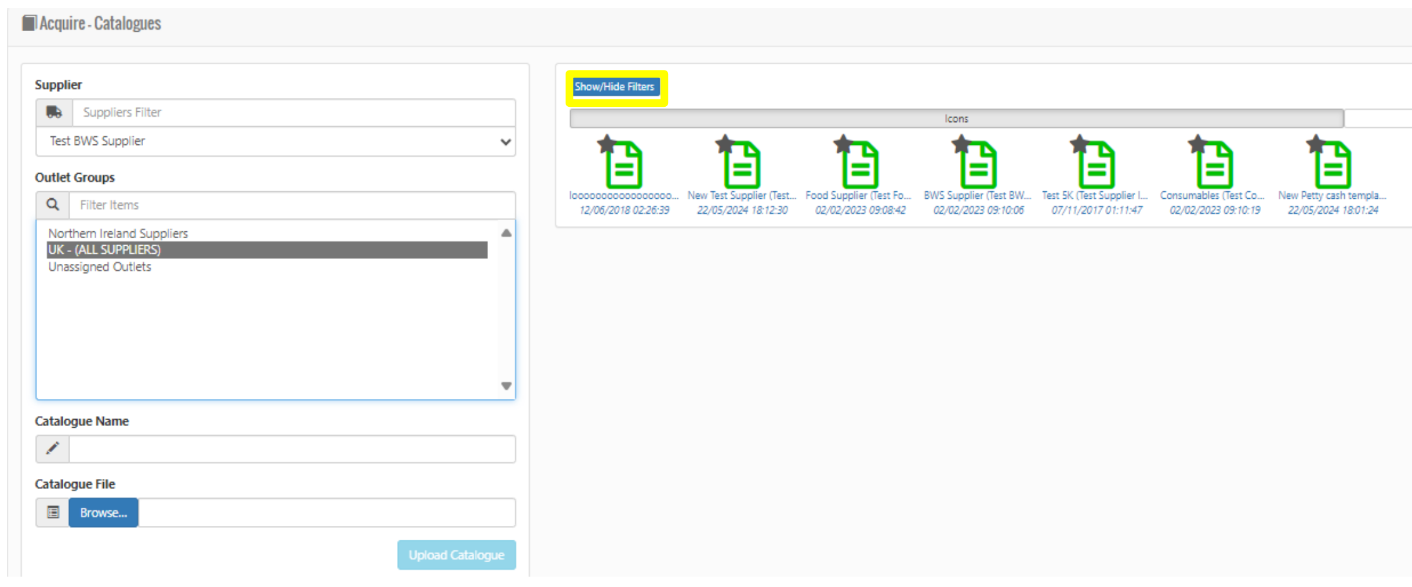Choose Unassigned Outlets in the list
Image resolution: width=1412 pixels, height=587 pixels.
pyautogui.click(x=100, y=268)
